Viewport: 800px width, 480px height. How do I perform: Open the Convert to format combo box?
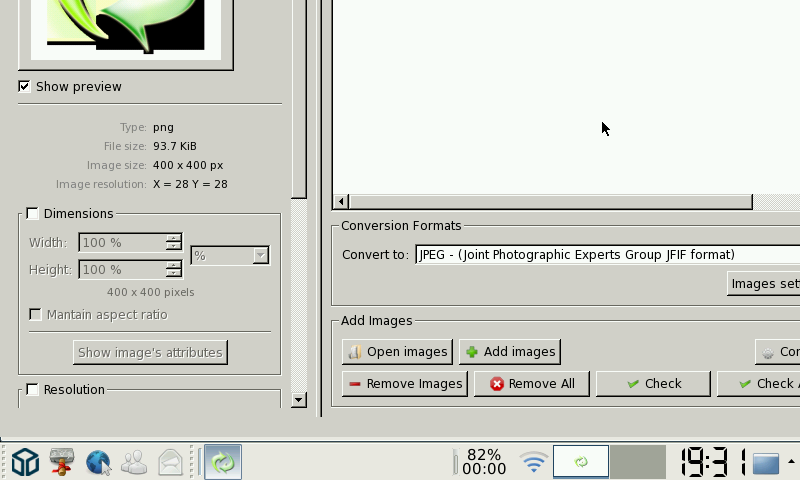607,255
